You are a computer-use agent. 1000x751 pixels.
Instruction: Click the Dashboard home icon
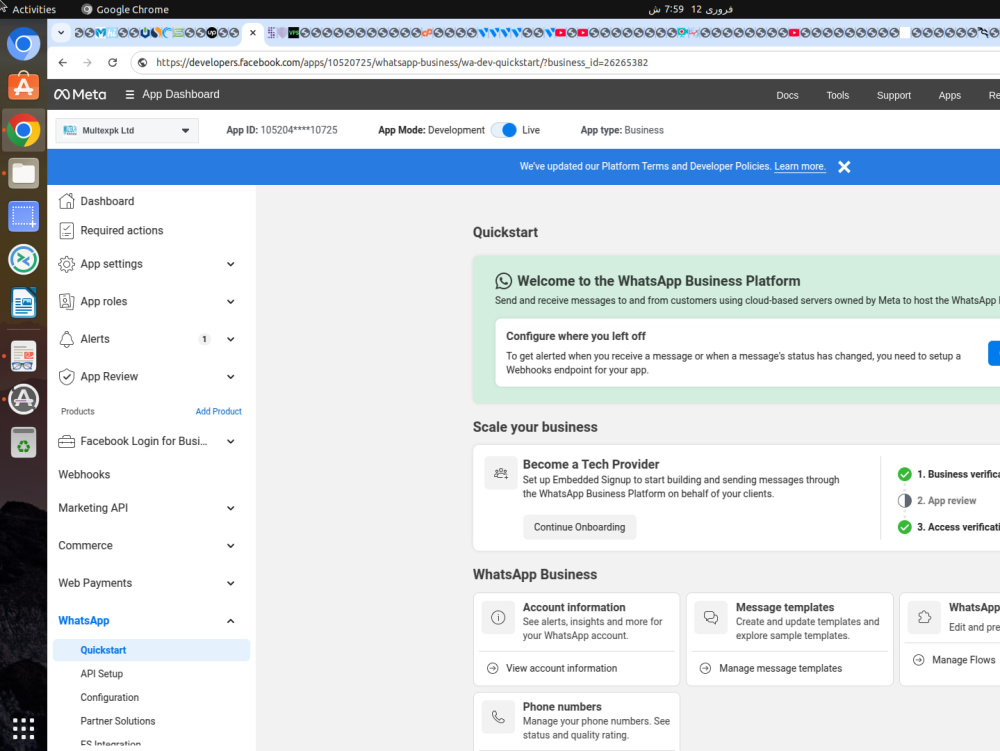pyautogui.click(x=66, y=201)
